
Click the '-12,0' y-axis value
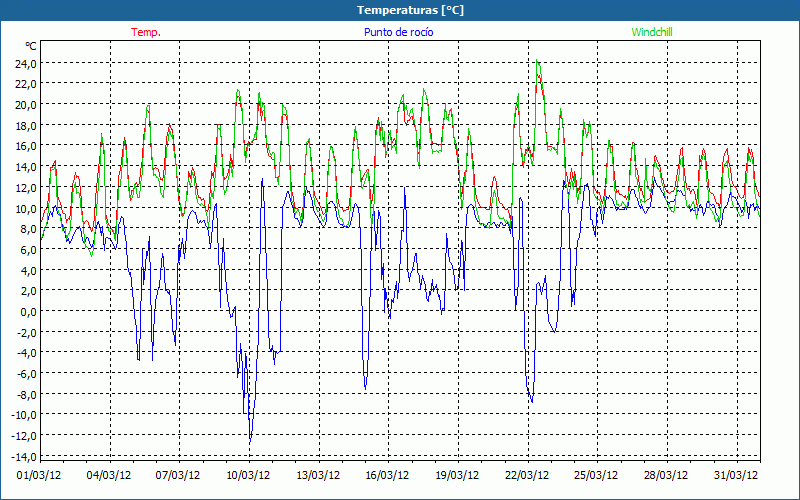point(24,436)
